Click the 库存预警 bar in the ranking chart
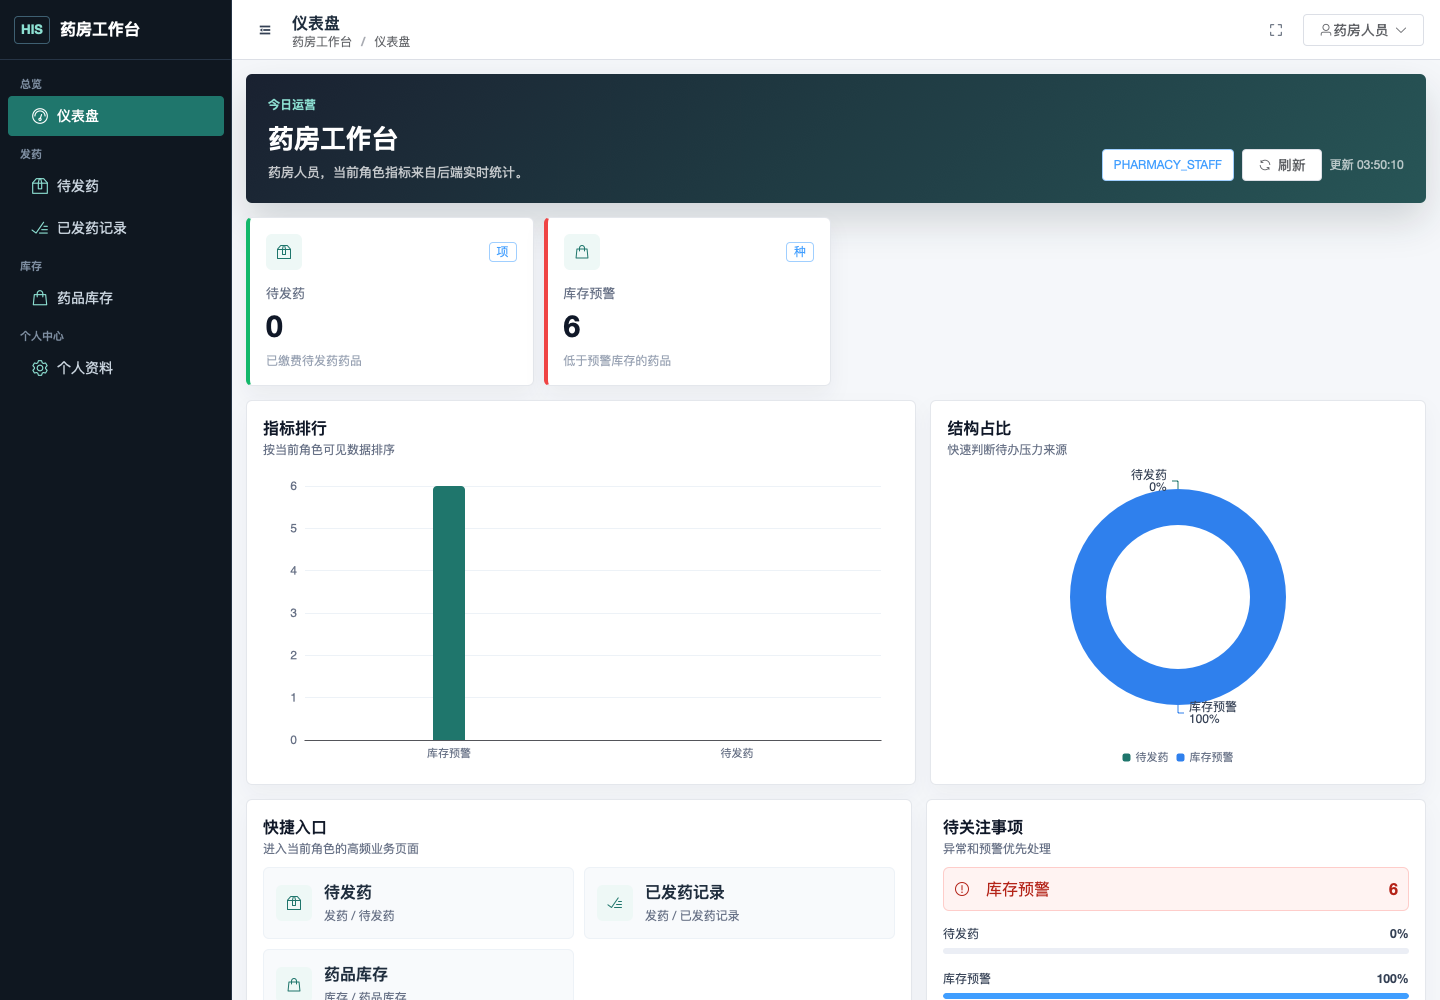The height and width of the screenshot is (1000, 1440). [449, 613]
